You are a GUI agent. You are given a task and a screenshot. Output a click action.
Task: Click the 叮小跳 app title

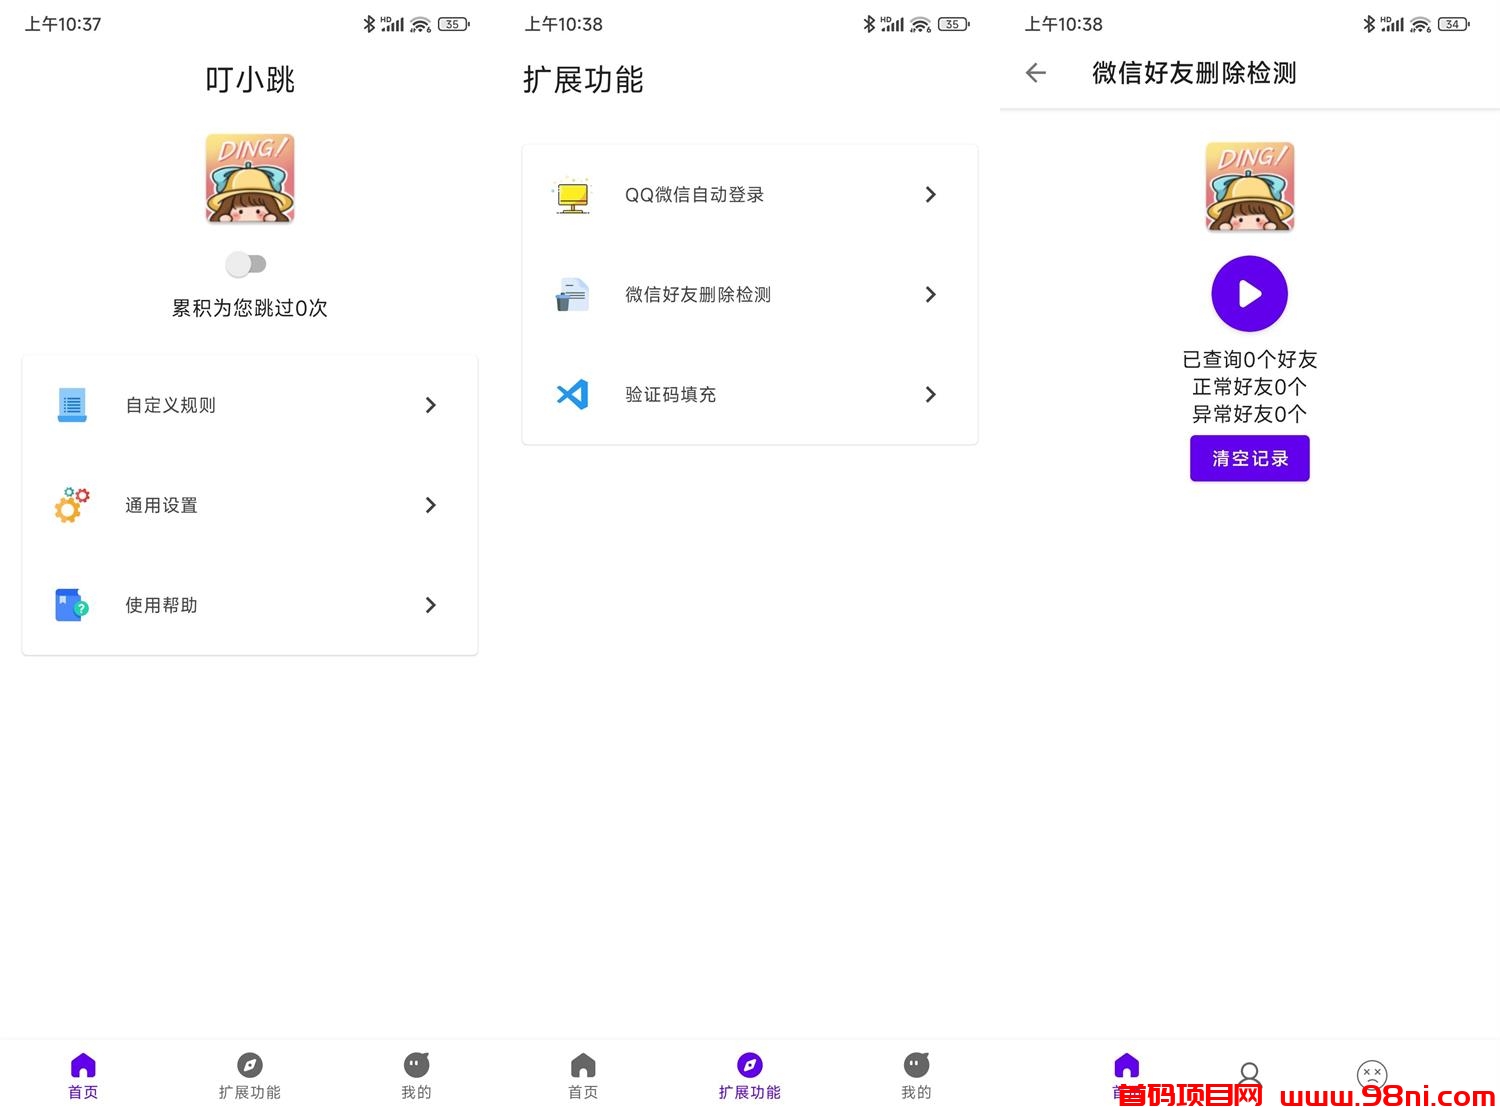(x=250, y=80)
